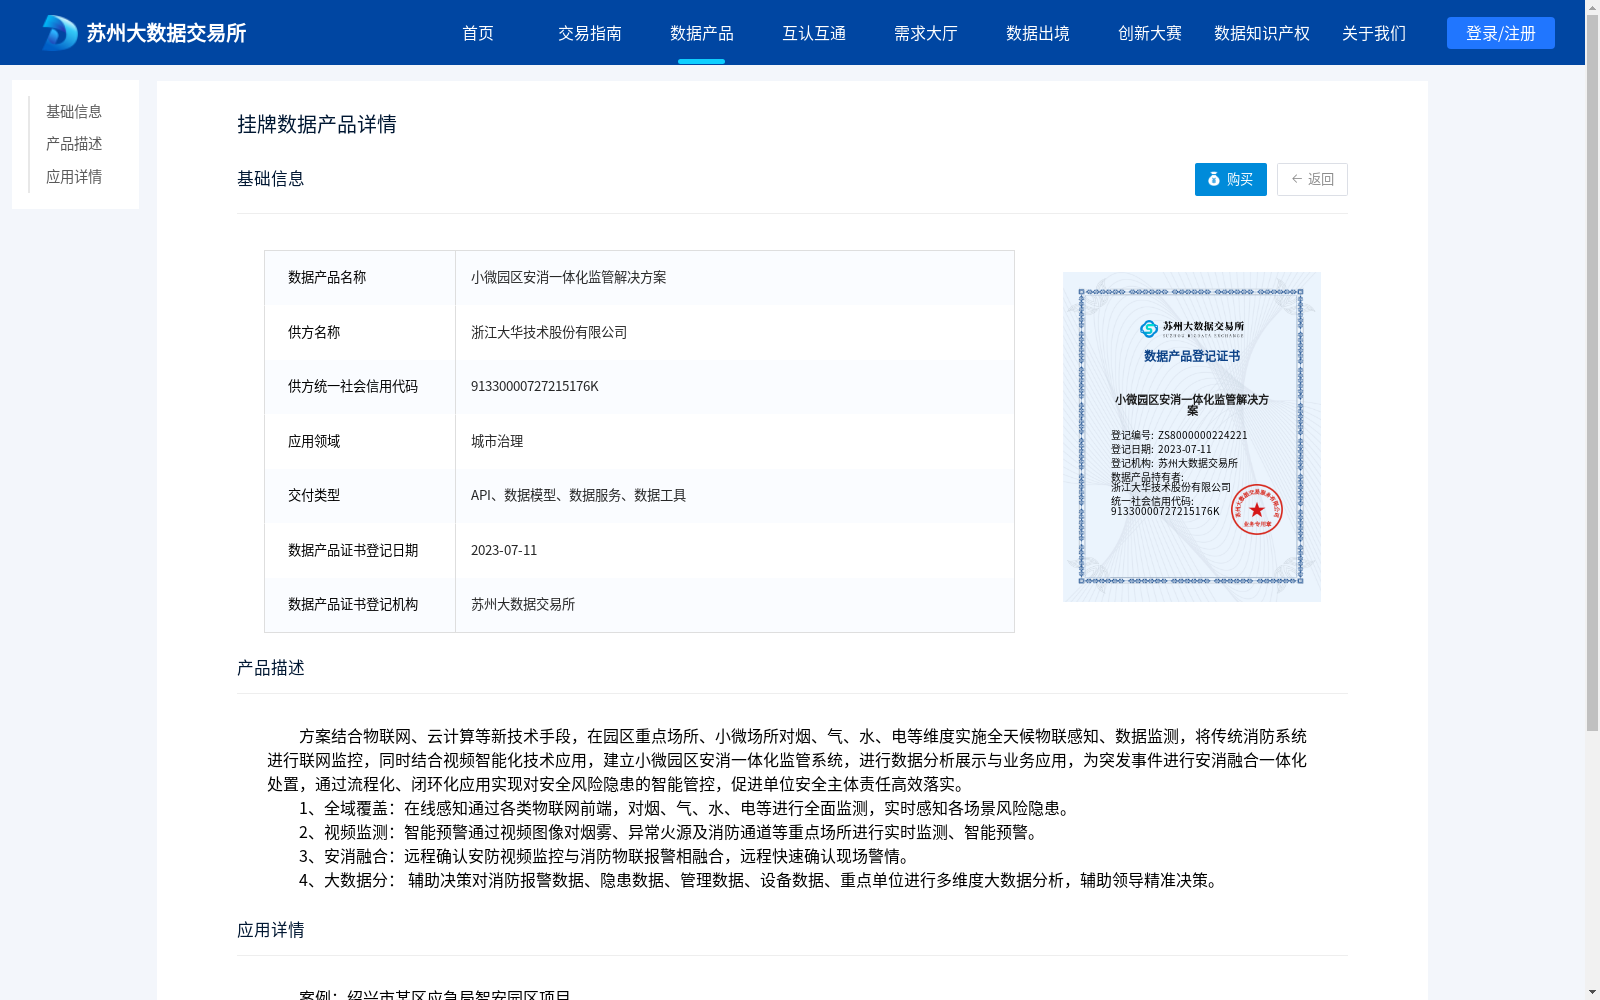The image size is (1600, 1000).
Task: Click the 案例 line under 应用详情
Action: click(435, 994)
